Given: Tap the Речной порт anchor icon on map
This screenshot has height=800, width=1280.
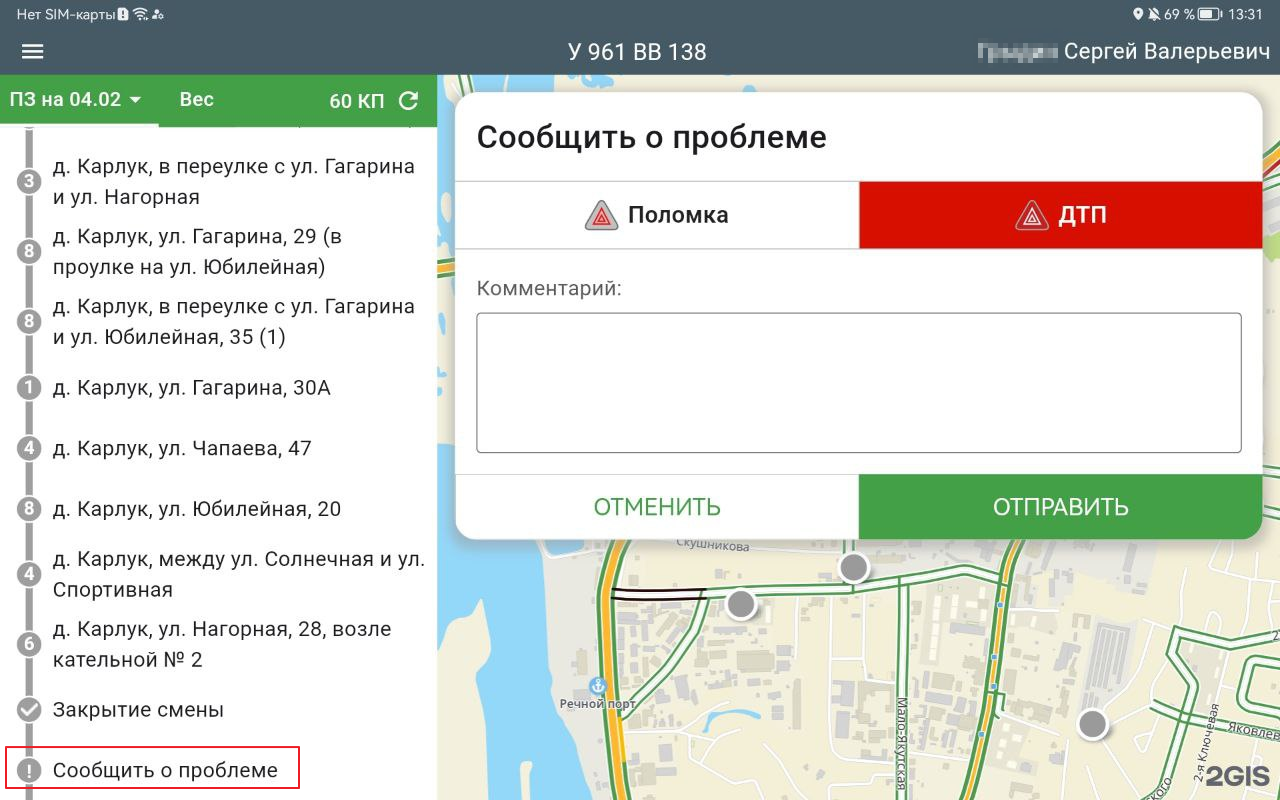Looking at the screenshot, I should coord(598,686).
